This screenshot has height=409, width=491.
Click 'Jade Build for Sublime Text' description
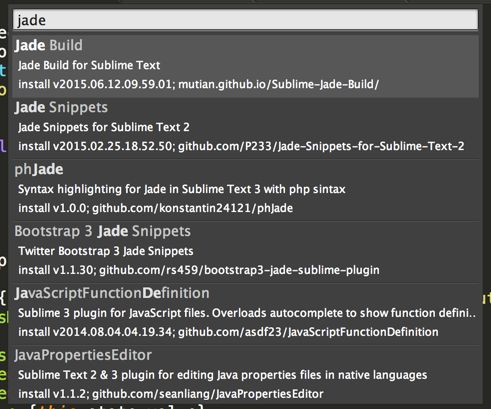tap(89, 65)
